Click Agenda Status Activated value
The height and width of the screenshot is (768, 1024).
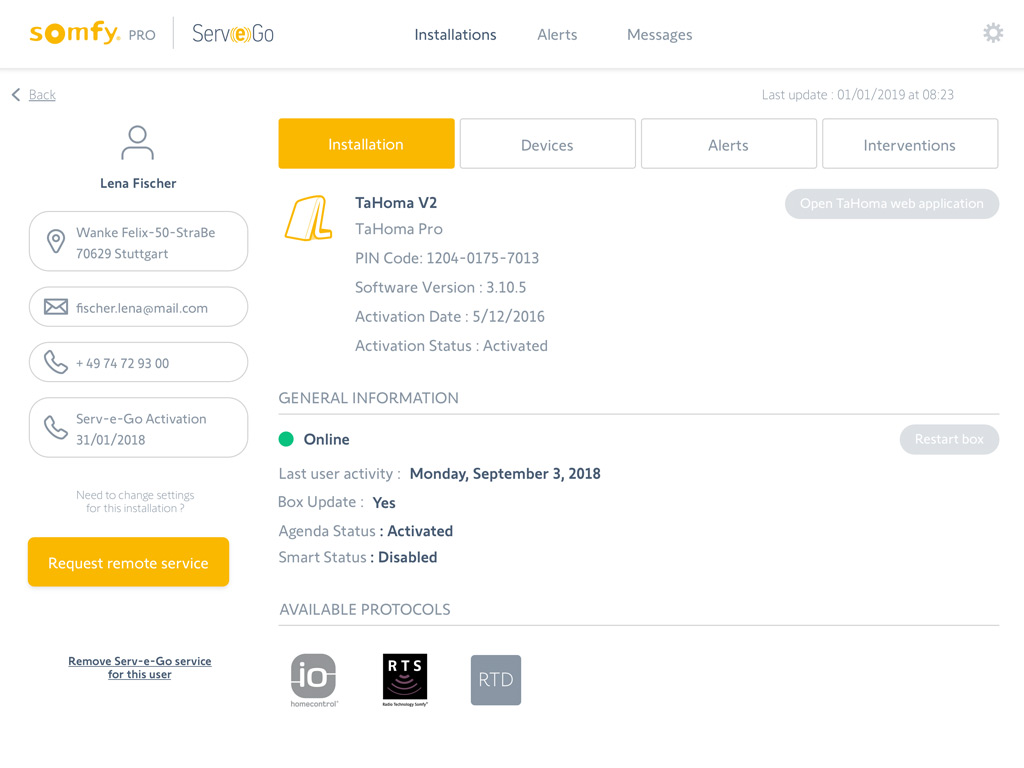(x=420, y=531)
